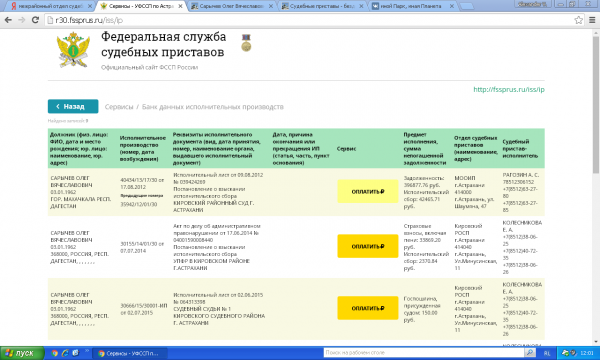The width and height of the screenshot is (600, 360).
Task: Expand hidden quick launch items chevron
Action: click(x=86, y=350)
